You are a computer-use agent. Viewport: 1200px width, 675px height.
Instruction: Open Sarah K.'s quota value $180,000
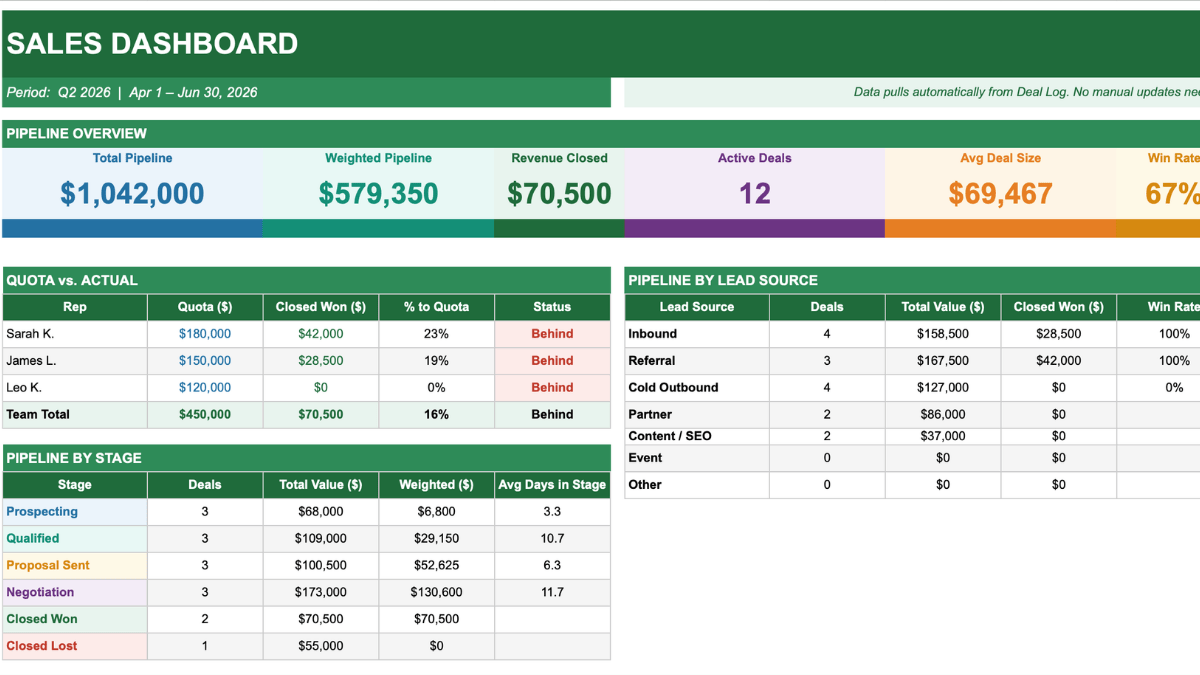[204, 333]
